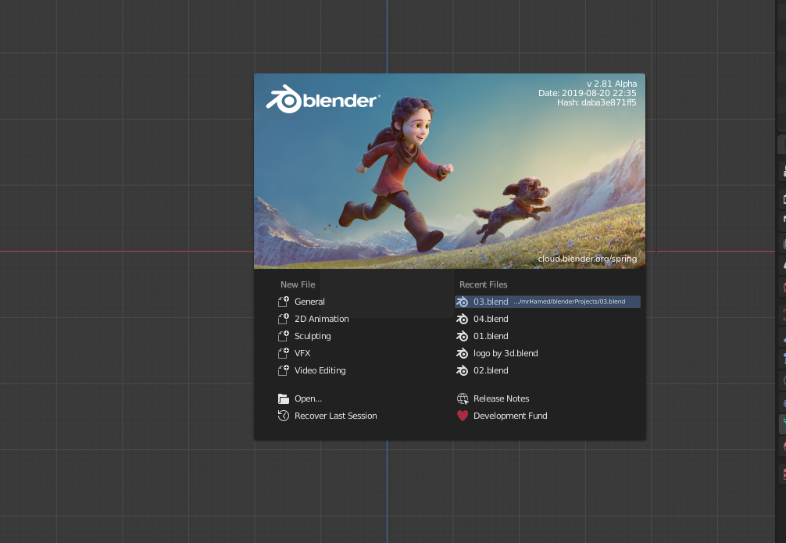
Task: Open recent file 04.blend
Action: (x=482, y=319)
